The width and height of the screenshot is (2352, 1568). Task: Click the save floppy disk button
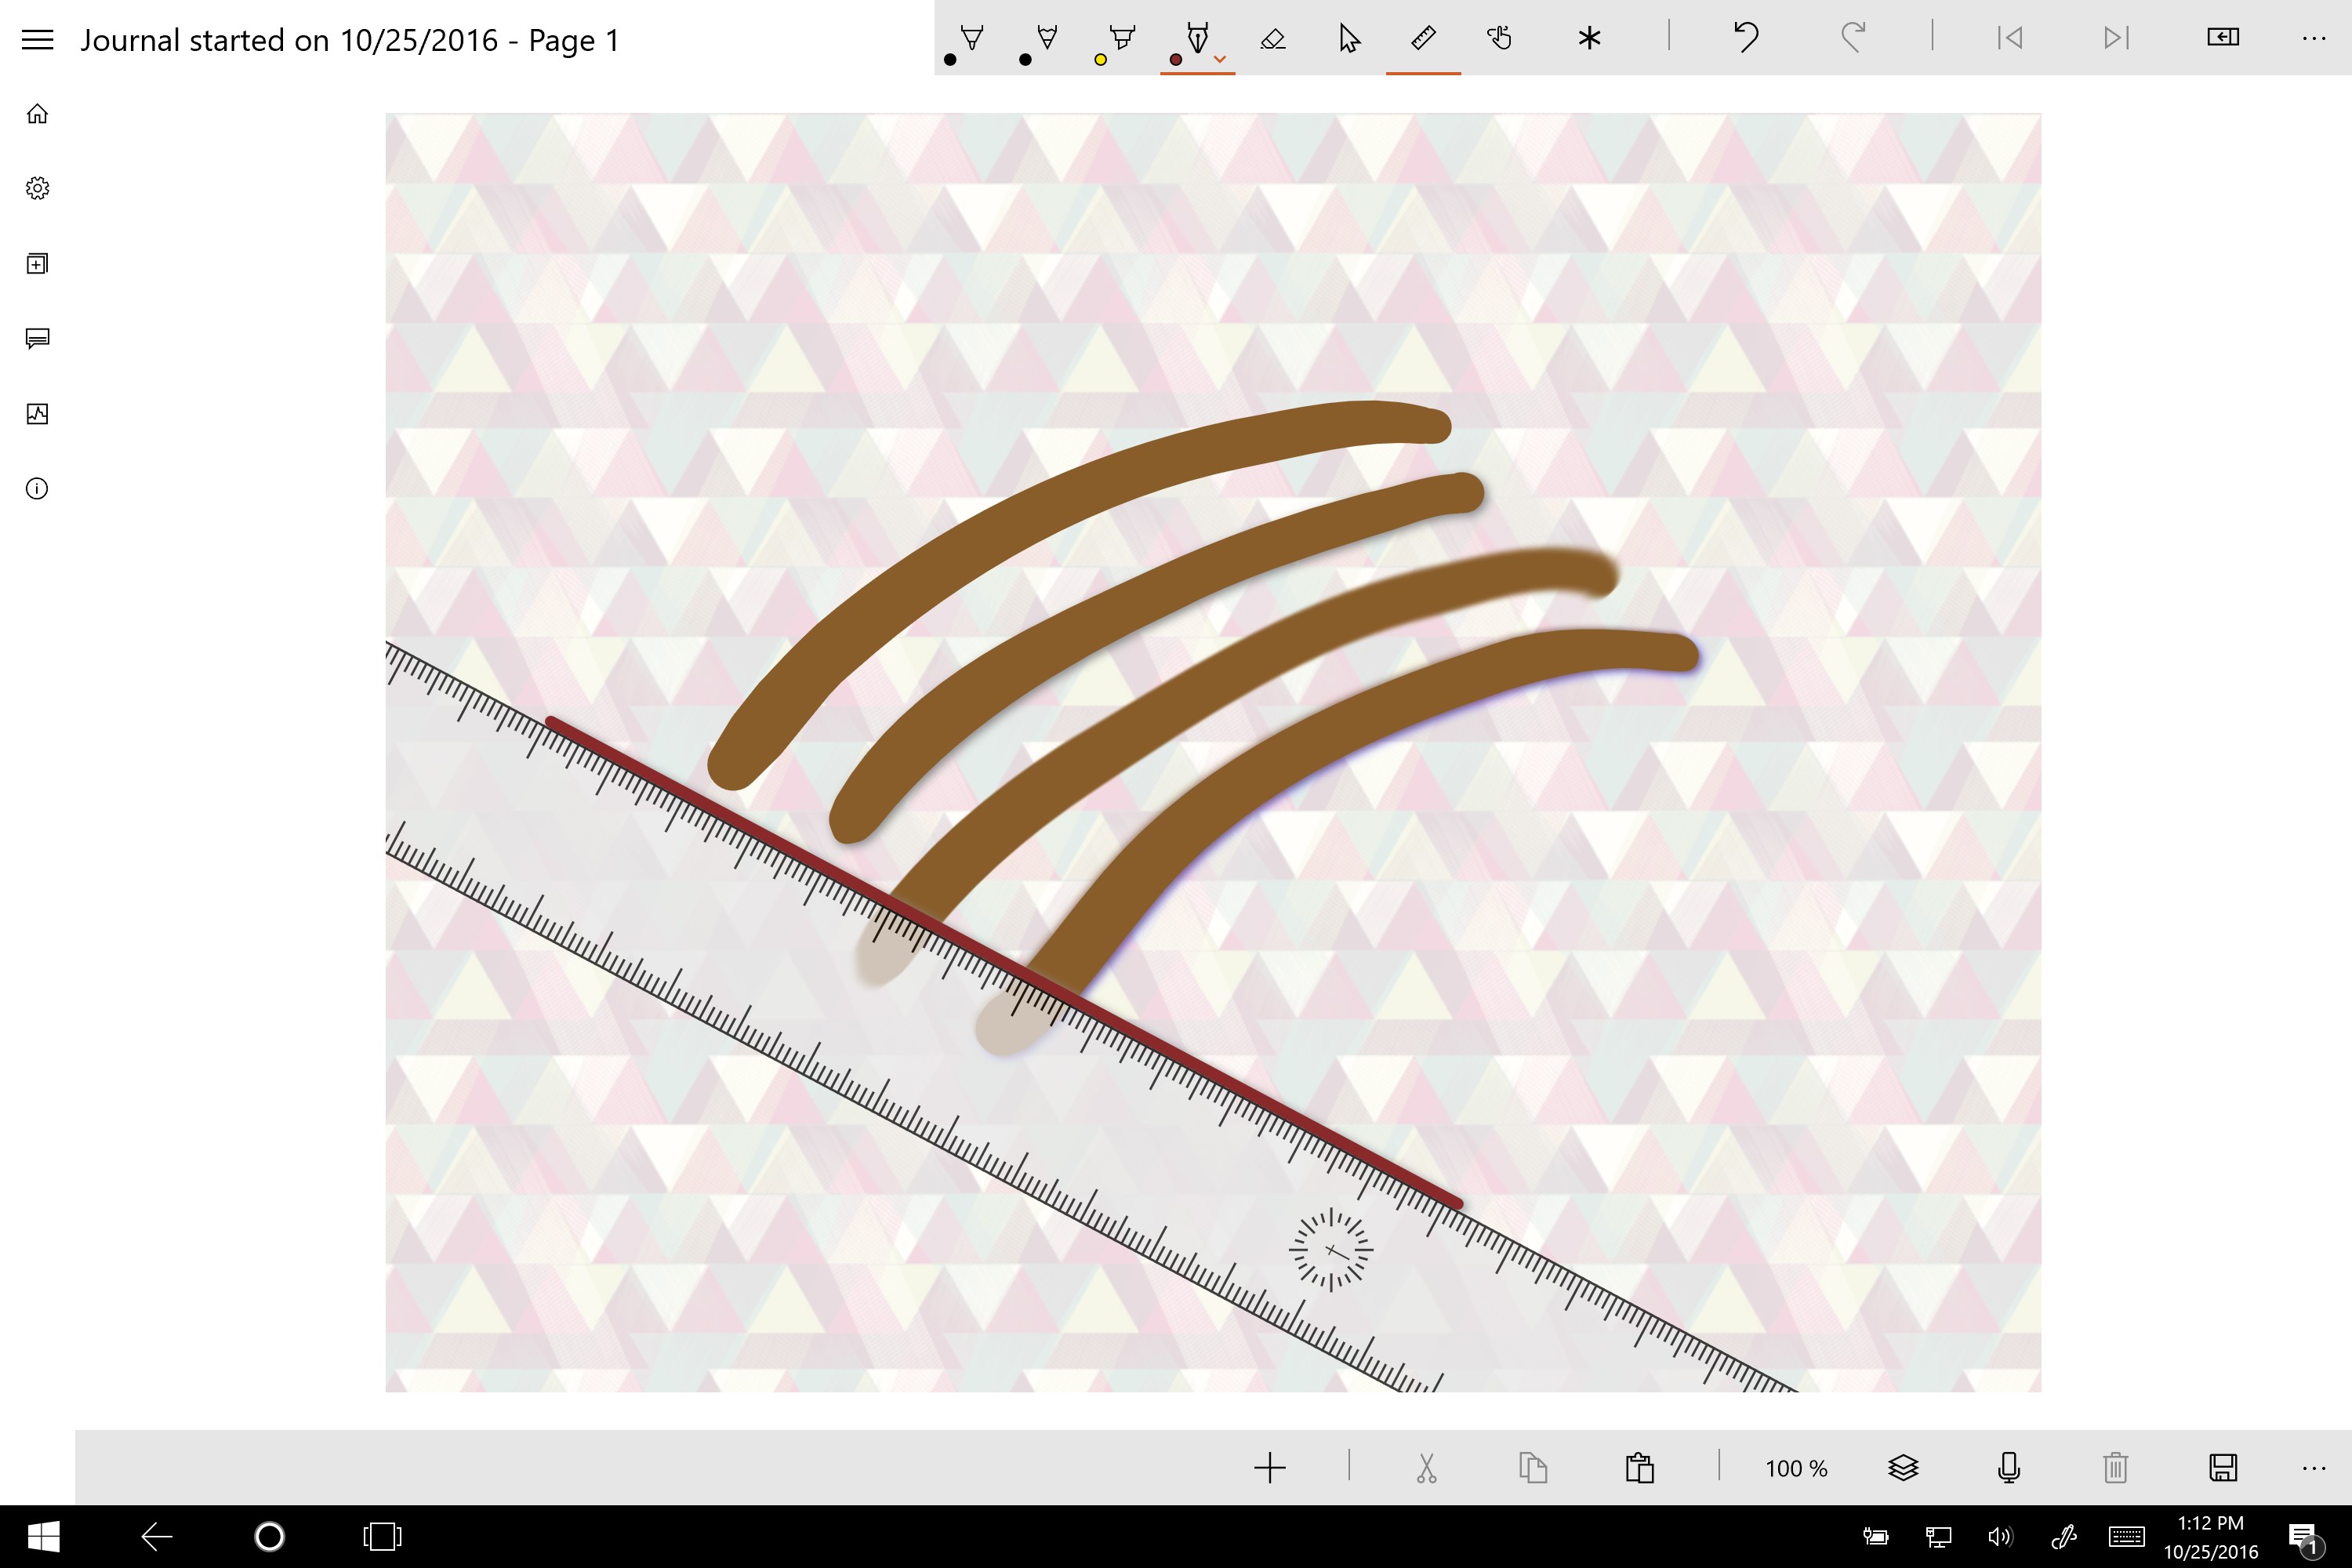point(2222,1467)
